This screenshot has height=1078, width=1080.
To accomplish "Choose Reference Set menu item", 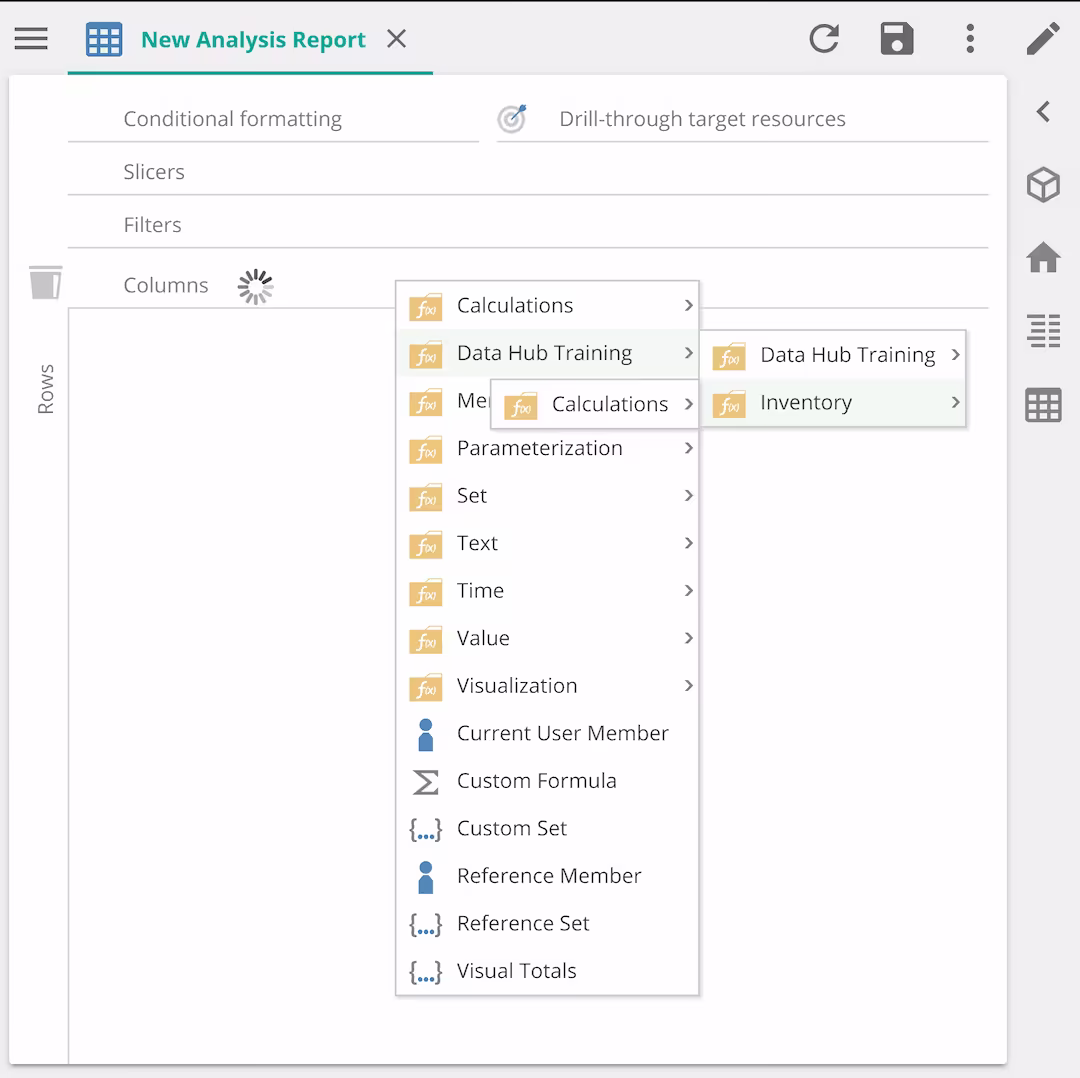I will (523, 923).
